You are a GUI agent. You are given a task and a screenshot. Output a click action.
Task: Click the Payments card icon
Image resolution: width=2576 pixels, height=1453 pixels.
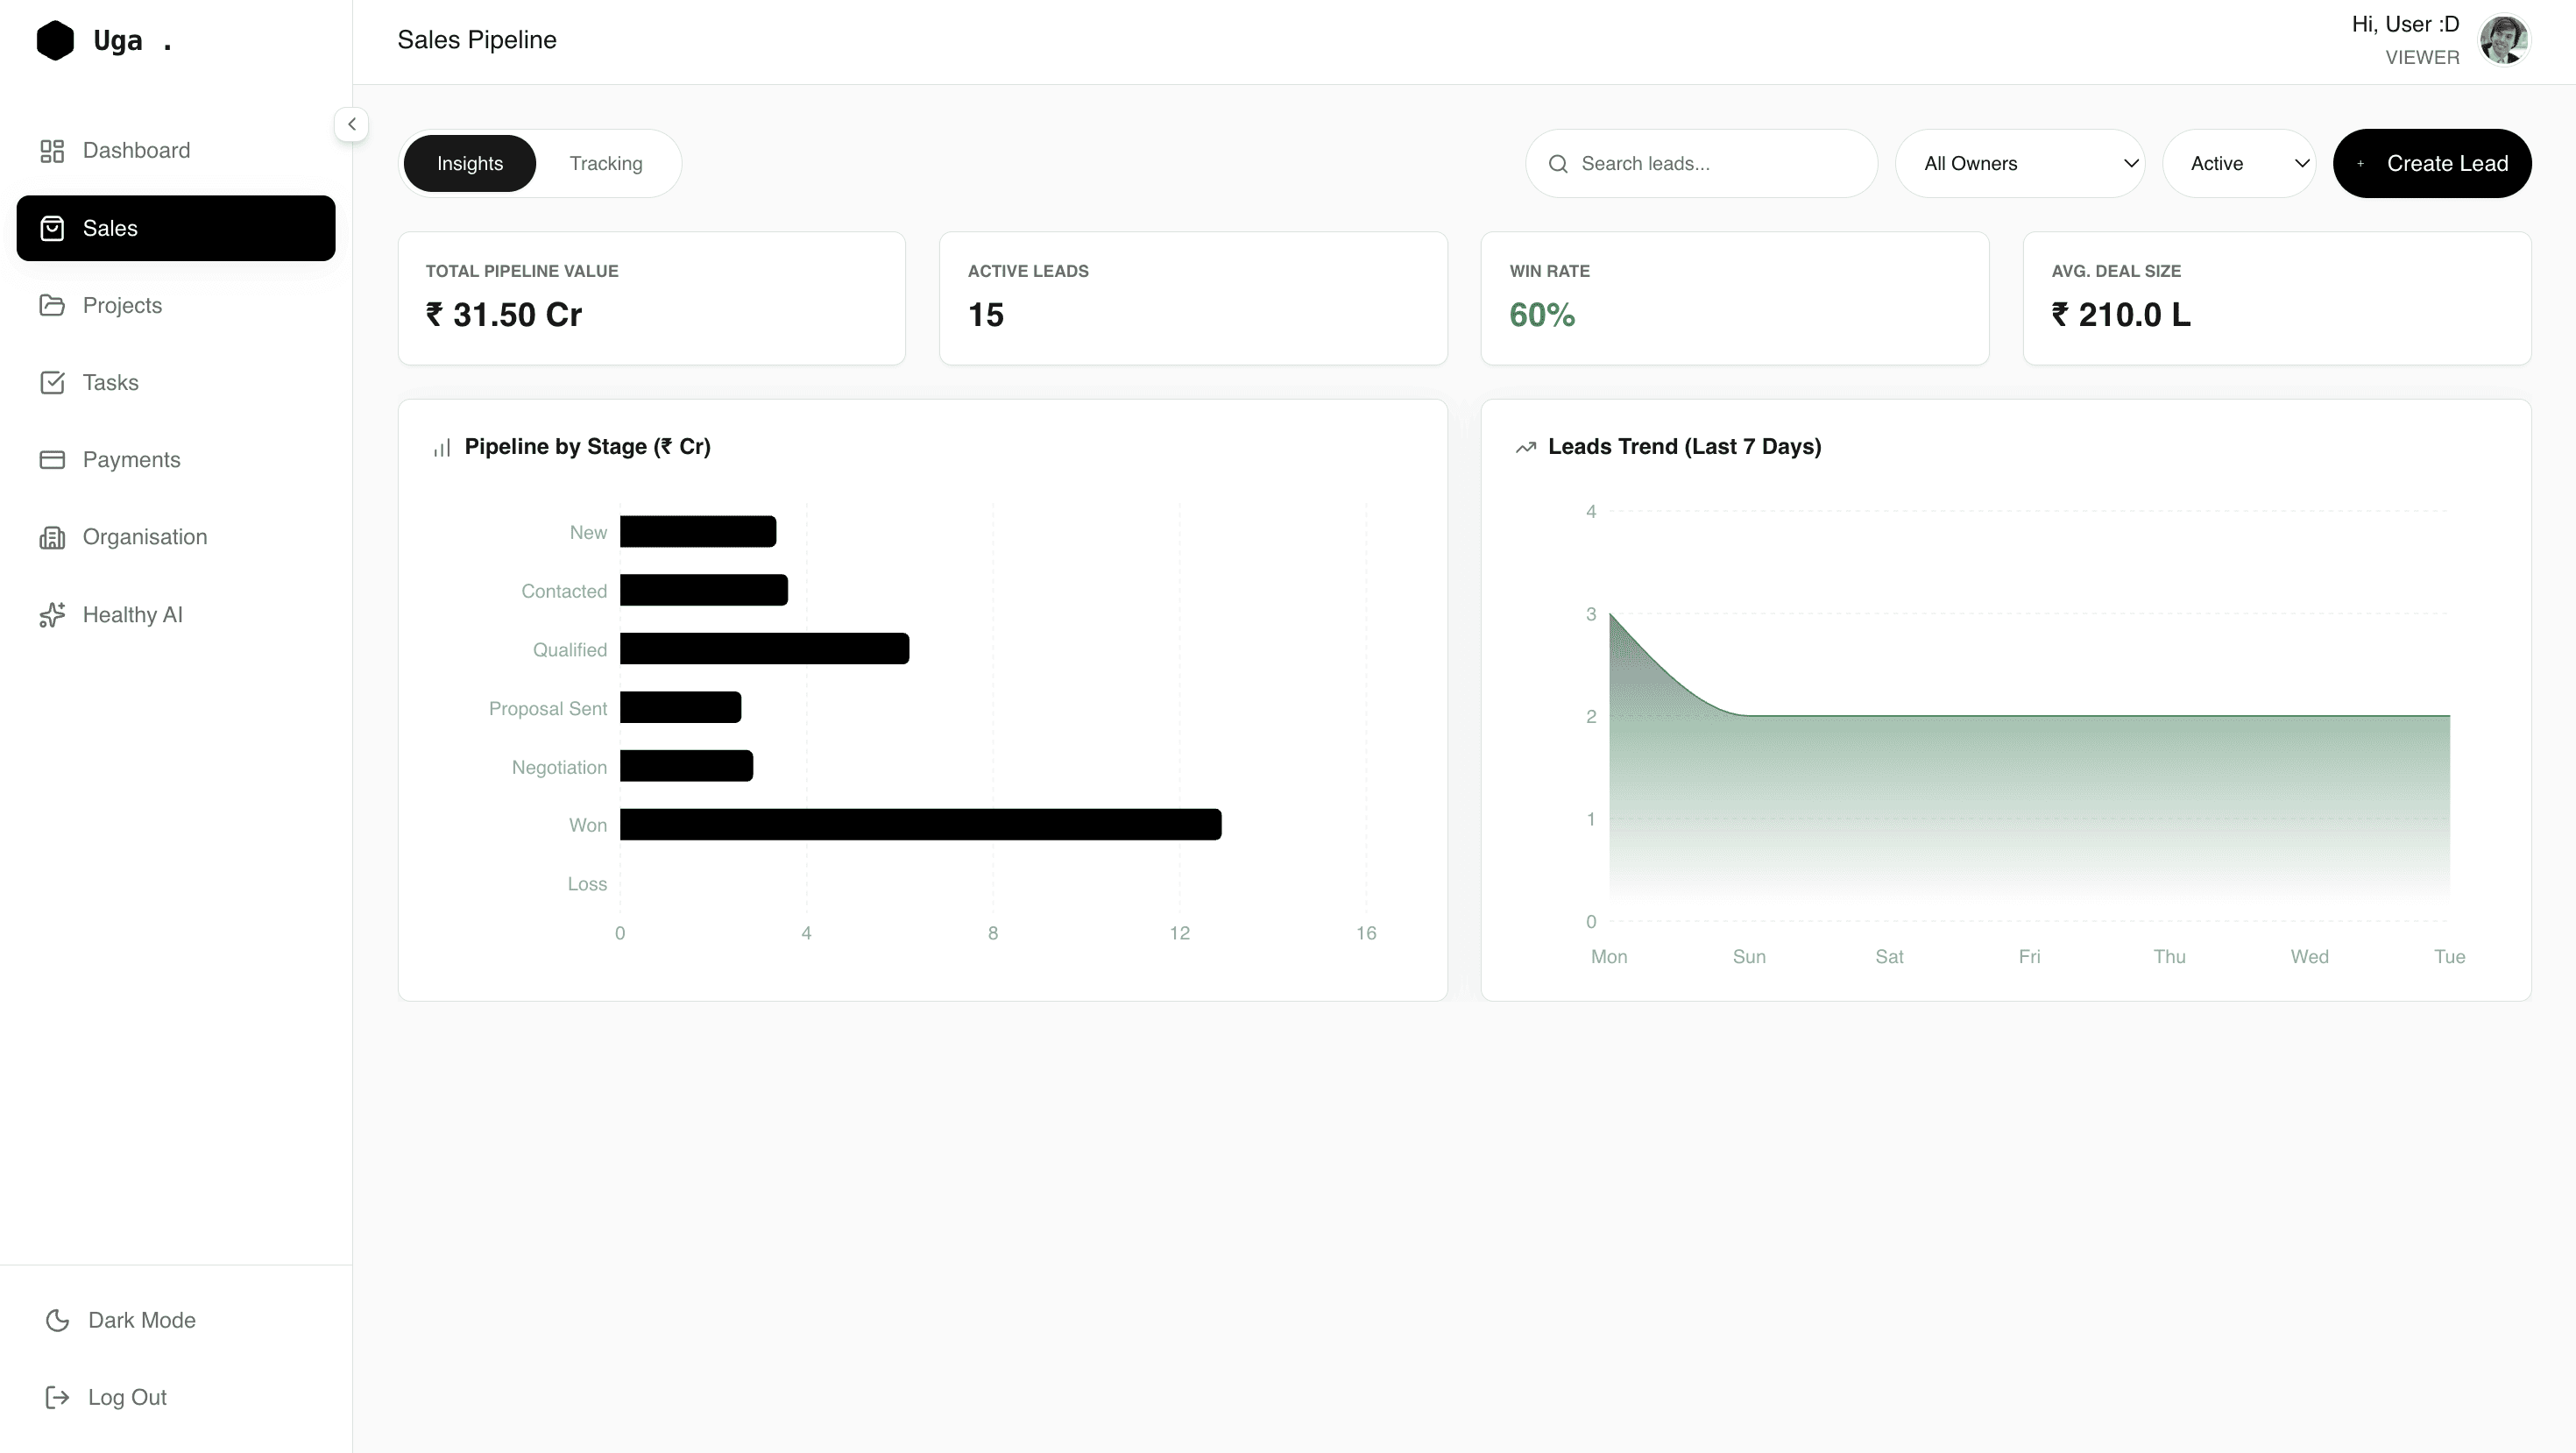pos(52,460)
